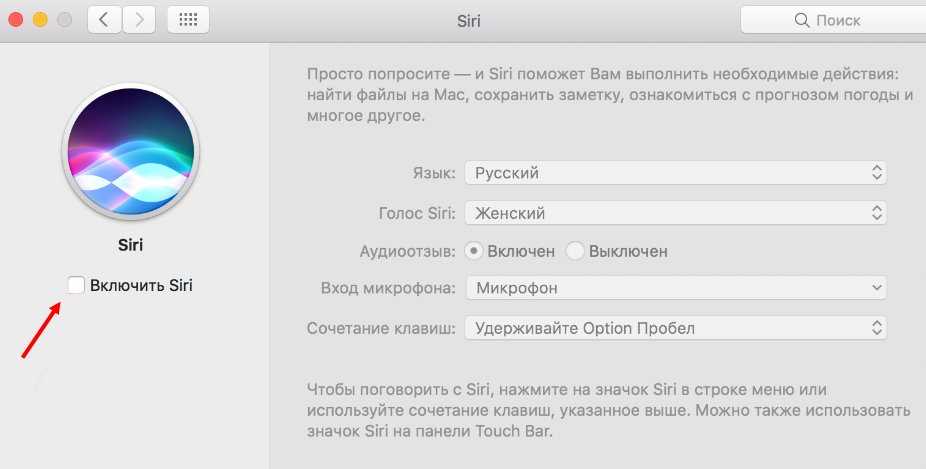The height and width of the screenshot is (469, 926).
Task: Focus the "Поиск" search field
Action: coord(832,19)
